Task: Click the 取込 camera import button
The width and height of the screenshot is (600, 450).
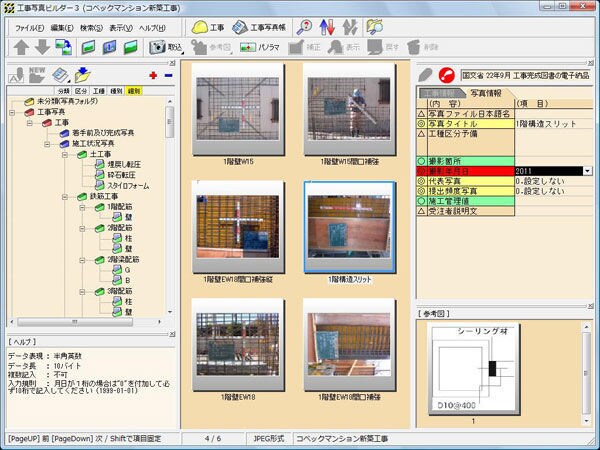Action: tap(166, 47)
